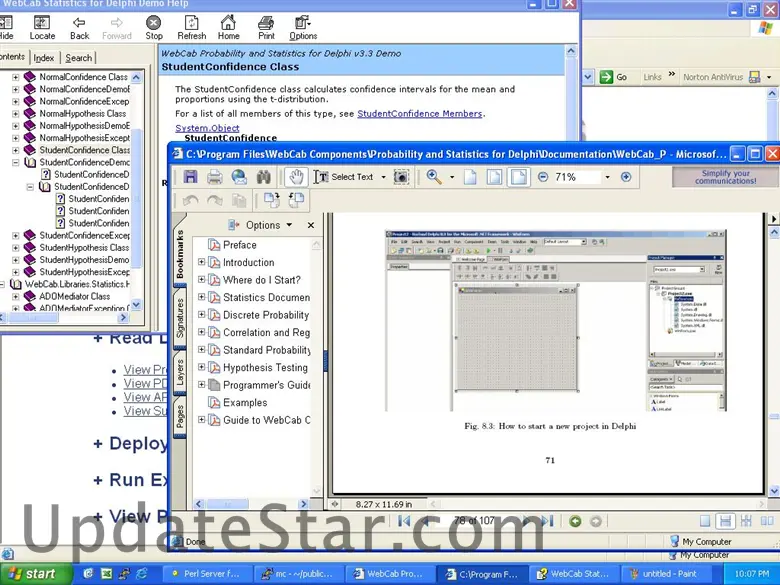
Task: Switch to Perl Server taskbar button
Action: (x=206, y=574)
